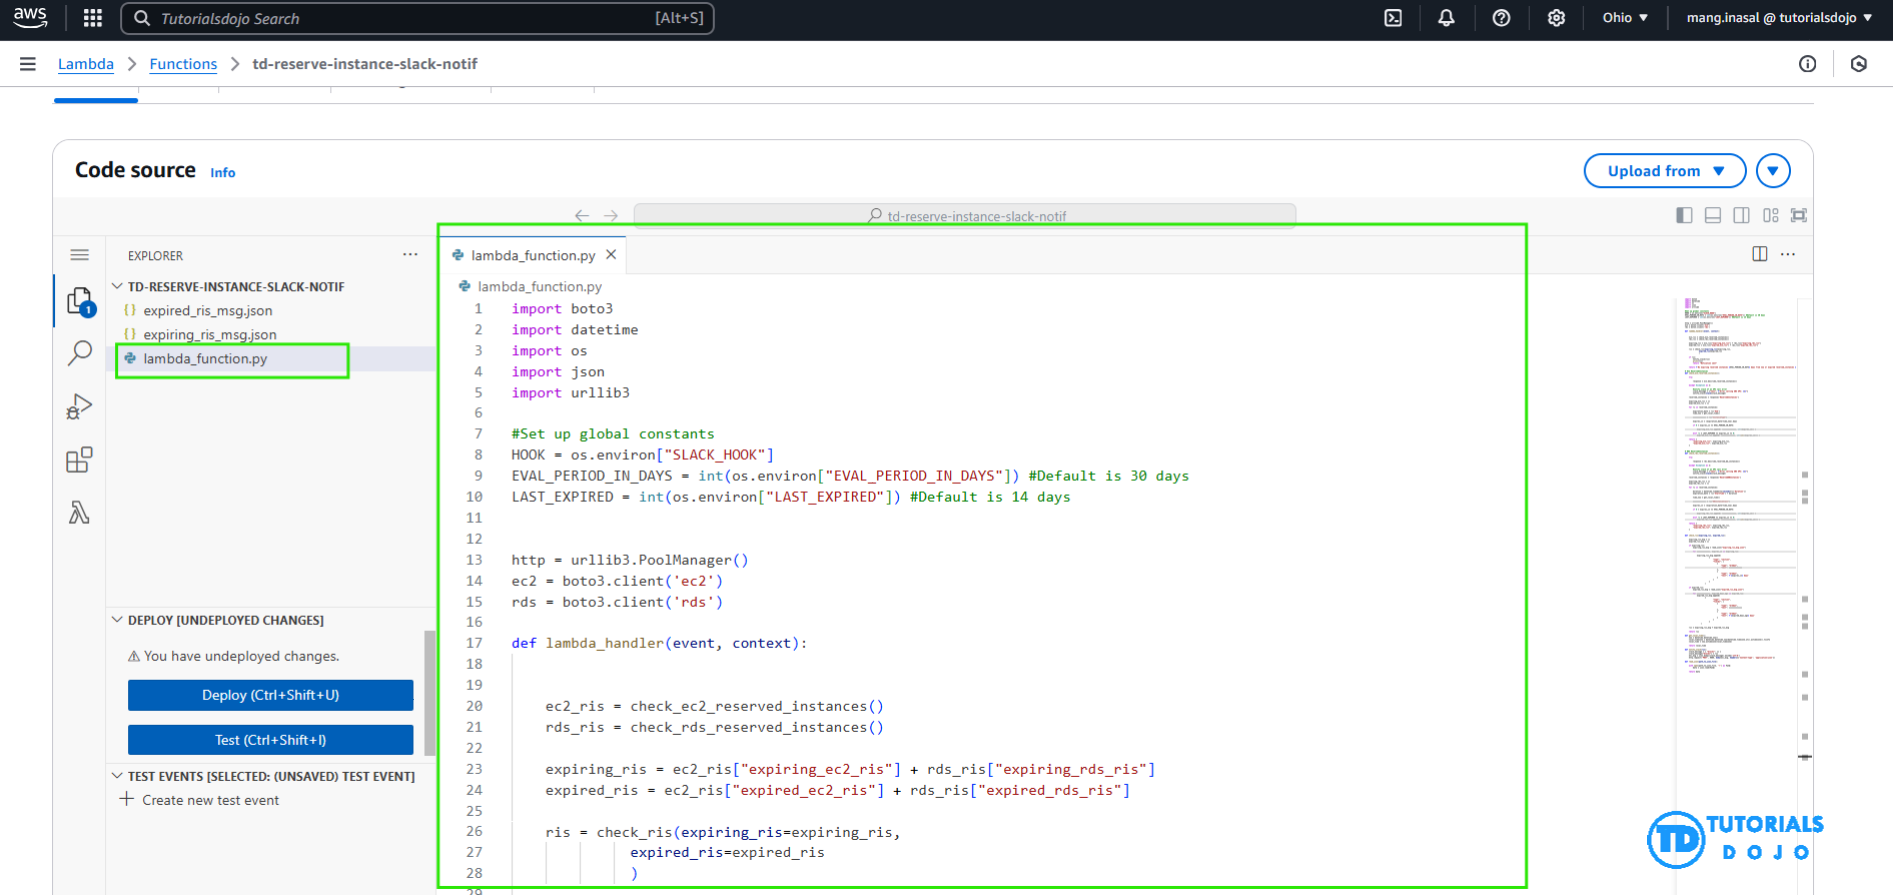Open the customize layout icon
The image size is (1893, 895).
coord(1771,215)
